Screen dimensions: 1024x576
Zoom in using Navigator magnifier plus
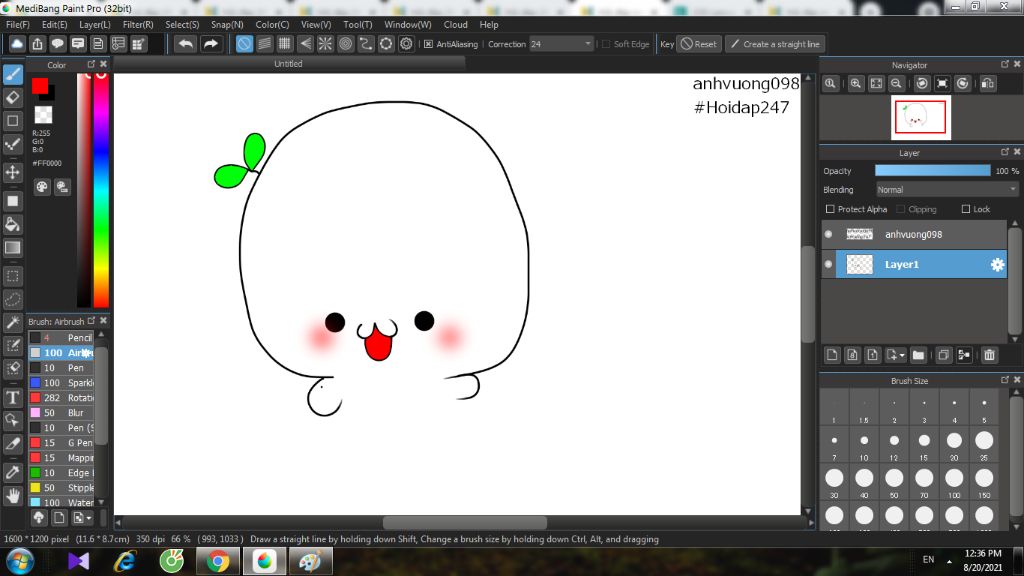click(856, 84)
